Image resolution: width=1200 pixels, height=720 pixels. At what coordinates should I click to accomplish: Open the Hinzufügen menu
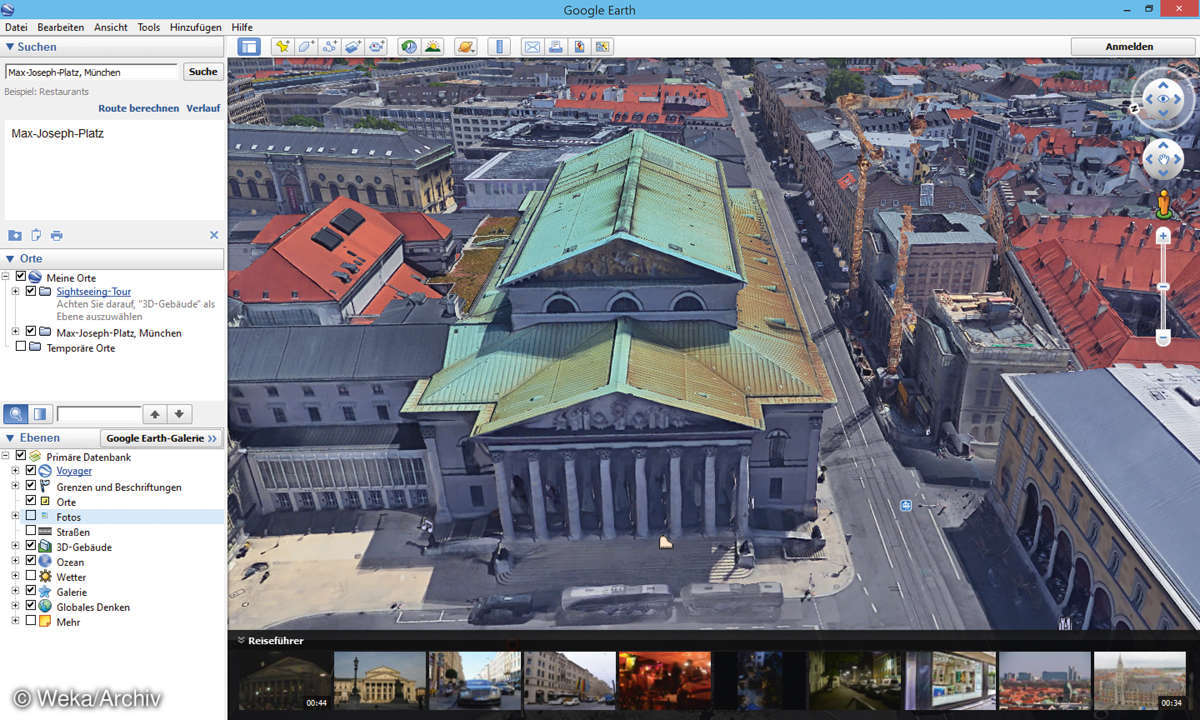196,27
